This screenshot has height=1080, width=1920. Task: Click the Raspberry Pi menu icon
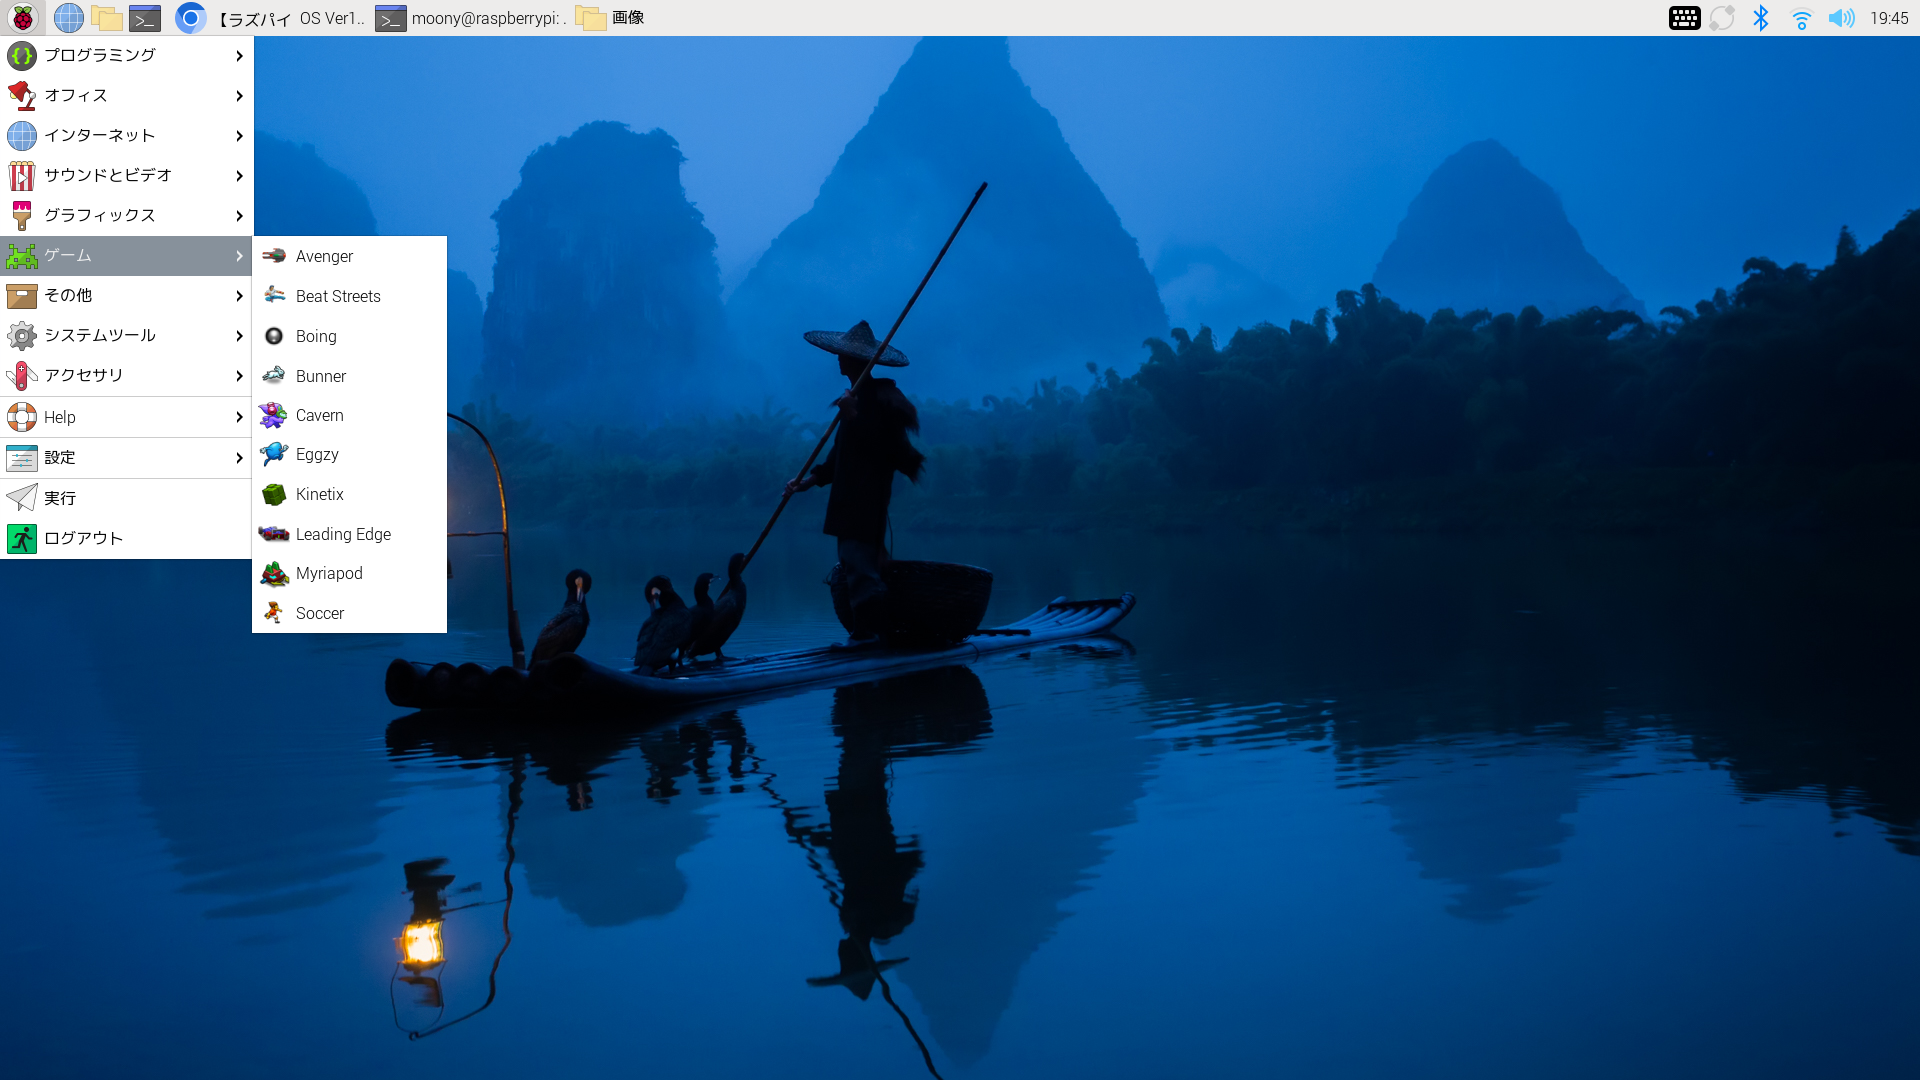(x=22, y=18)
